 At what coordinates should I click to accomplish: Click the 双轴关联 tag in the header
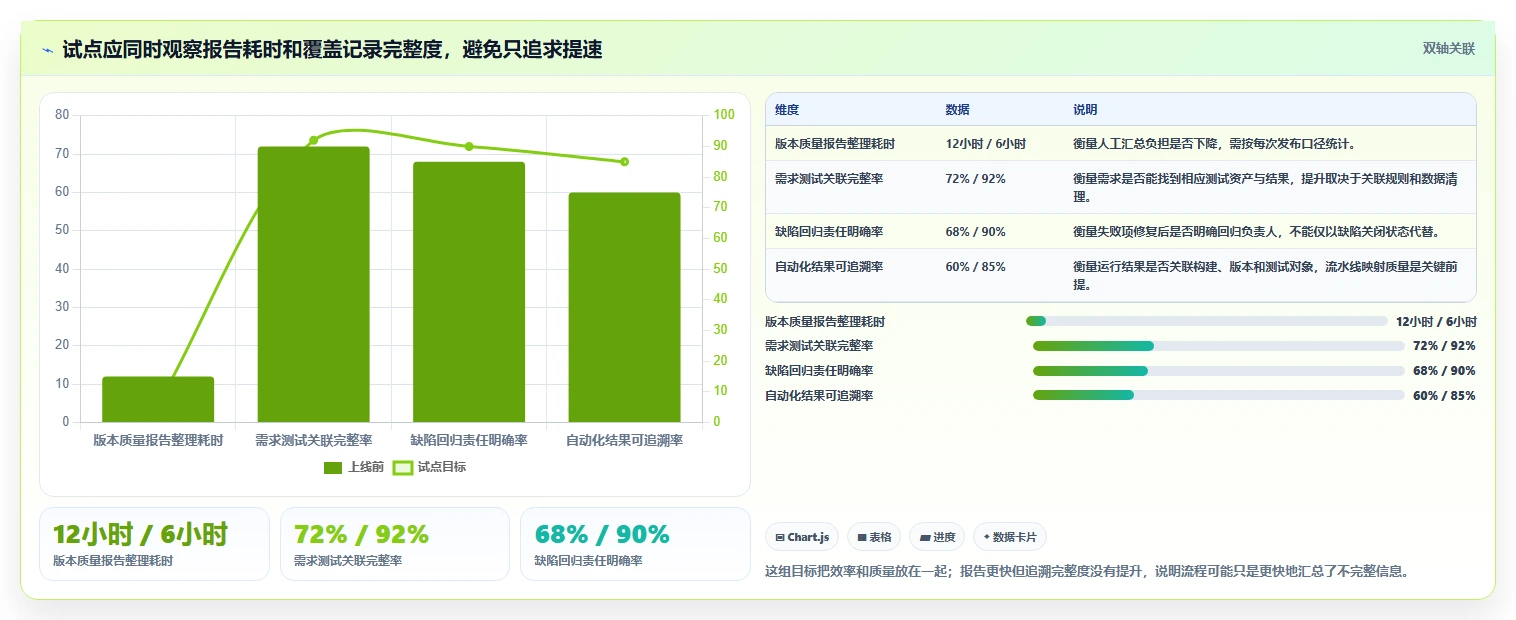point(1449,49)
